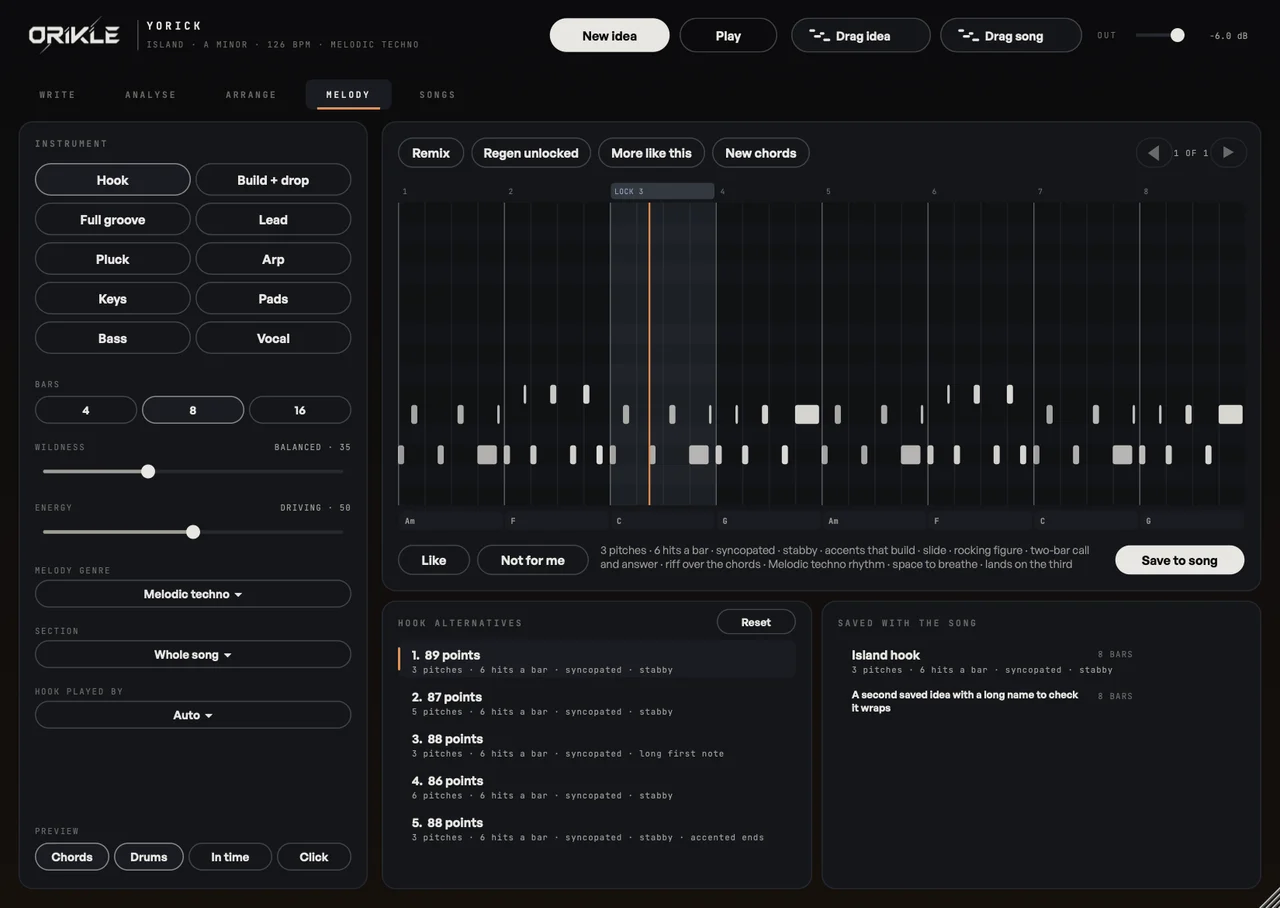This screenshot has width=1280, height=908.
Task: Go to the previous idea arrow
Action: pos(1153,153)
